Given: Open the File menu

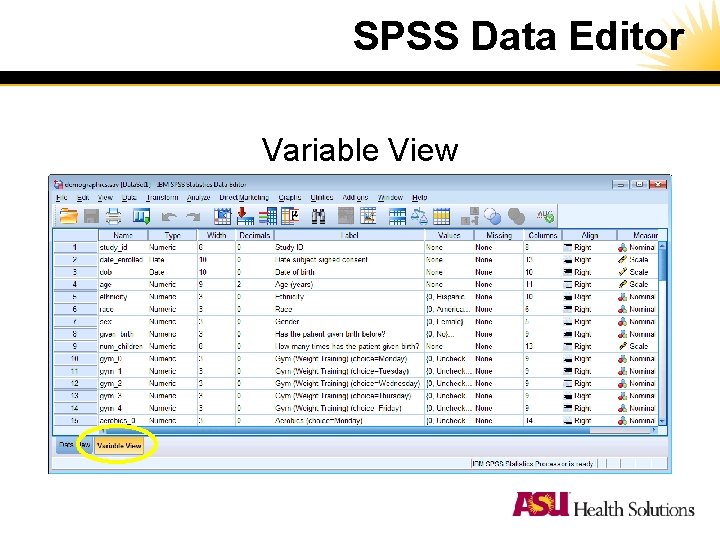Looking at the screenshot, I should coord(61,197).
